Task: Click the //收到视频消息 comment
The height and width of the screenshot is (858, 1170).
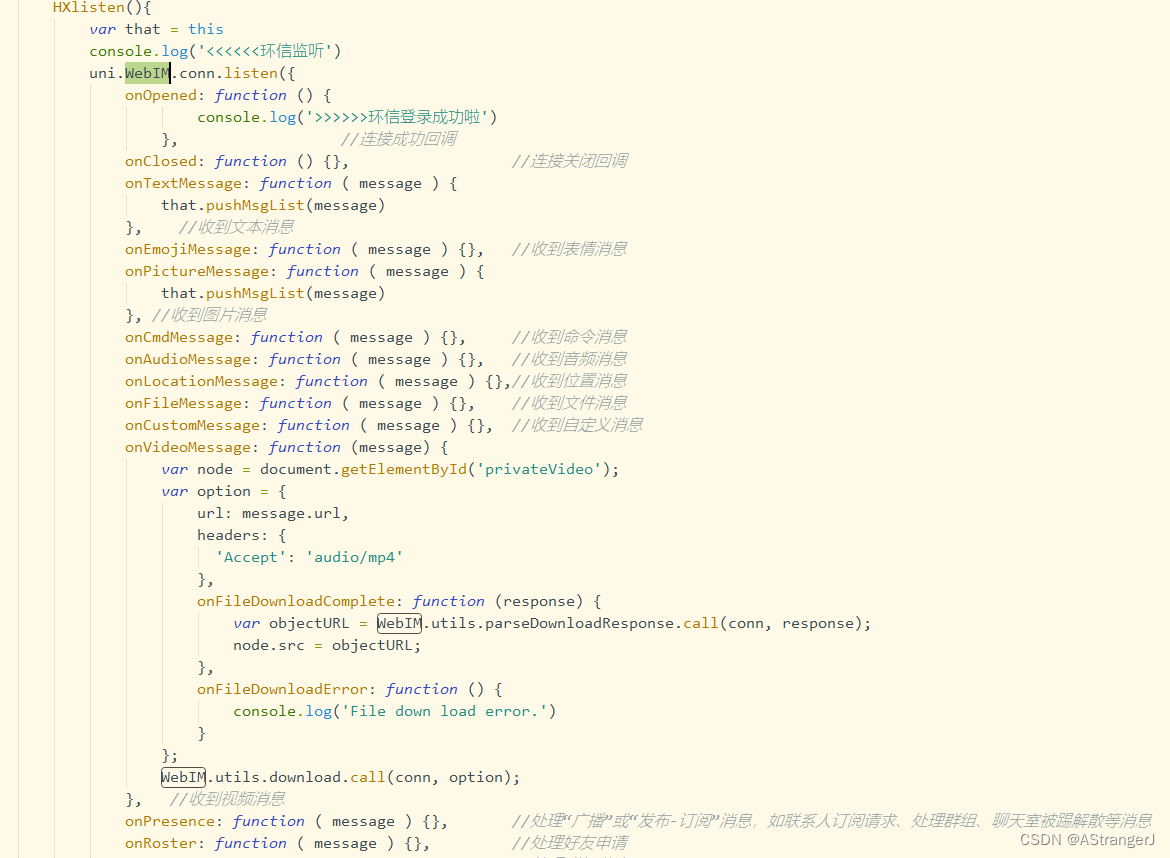Action: point(227,799)
